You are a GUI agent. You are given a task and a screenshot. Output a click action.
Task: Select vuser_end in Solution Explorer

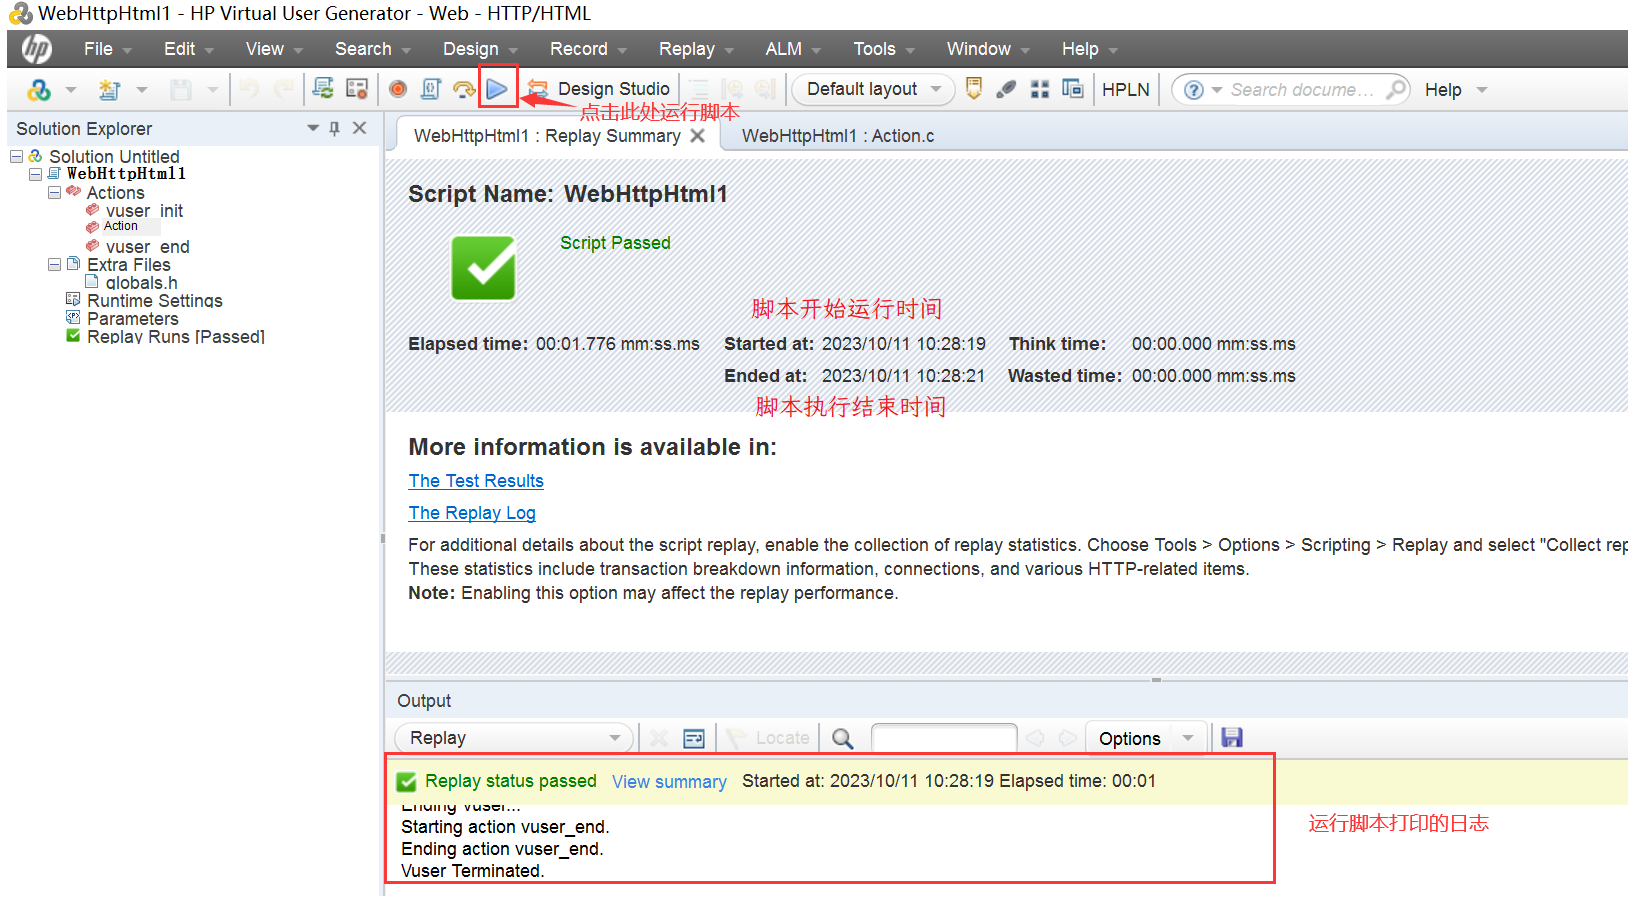147,246
